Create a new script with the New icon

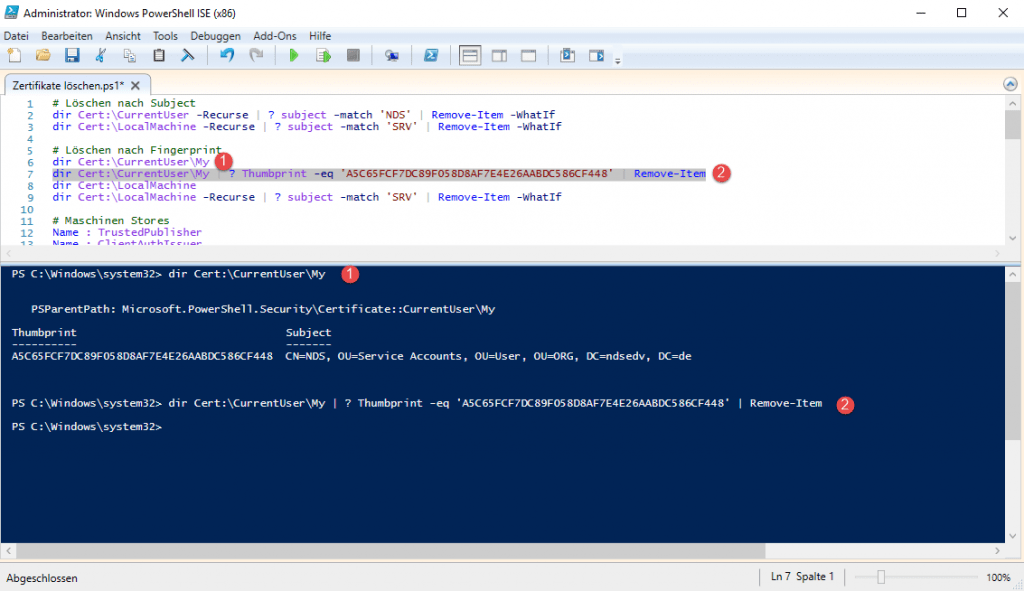pyautogui.click(x=14, y=55)
